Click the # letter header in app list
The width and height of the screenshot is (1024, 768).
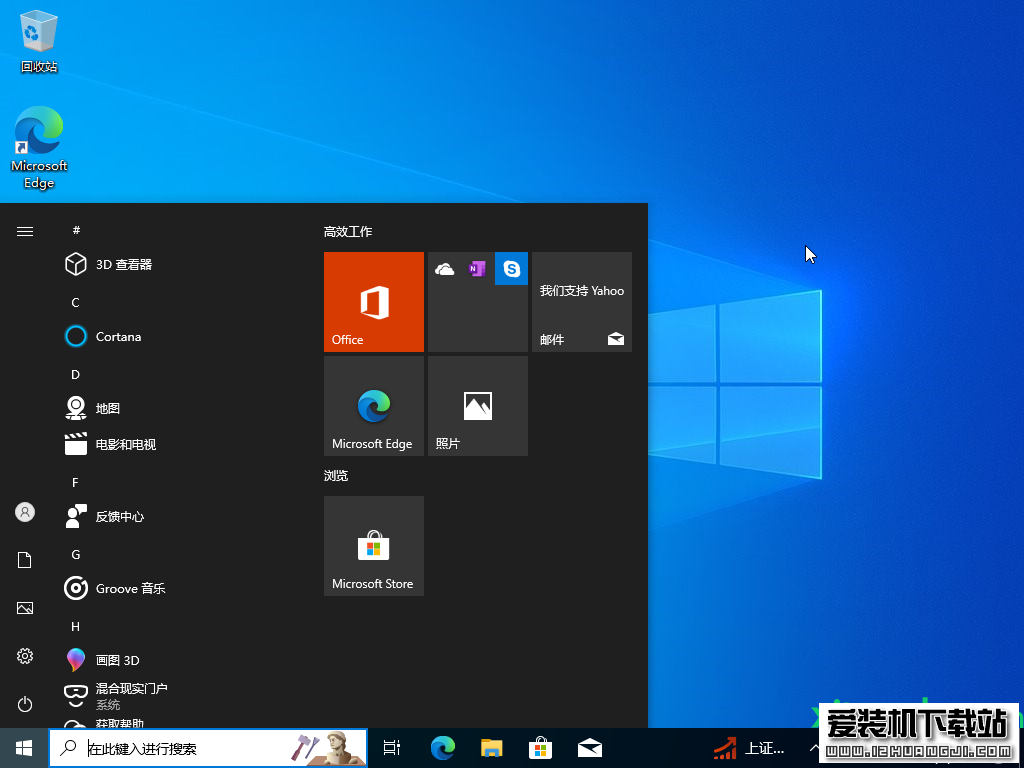coord(76,230)
